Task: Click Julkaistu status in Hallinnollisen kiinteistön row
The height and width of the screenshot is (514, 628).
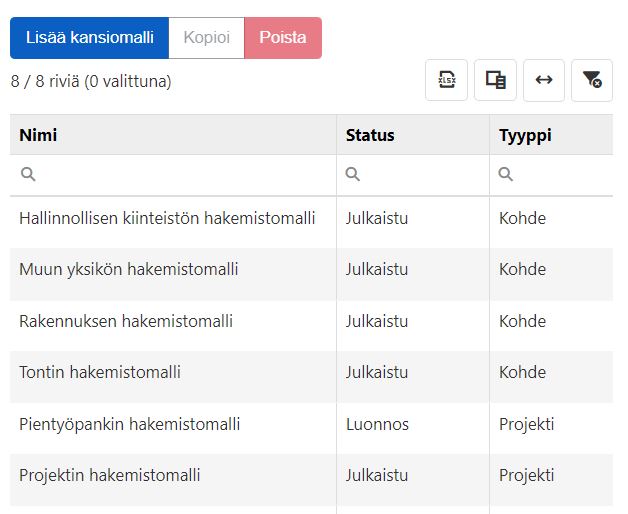Action: pyautogui.click(x=377, y=219)
